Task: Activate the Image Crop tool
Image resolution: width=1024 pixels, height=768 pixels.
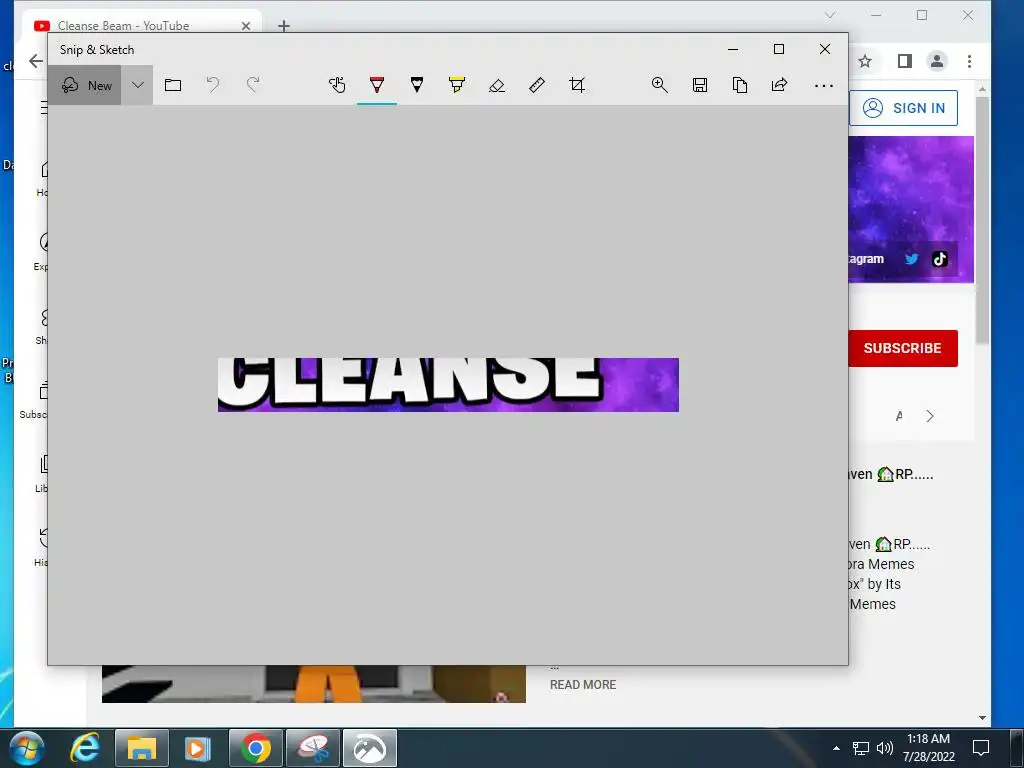Action: tap(577, 85)
